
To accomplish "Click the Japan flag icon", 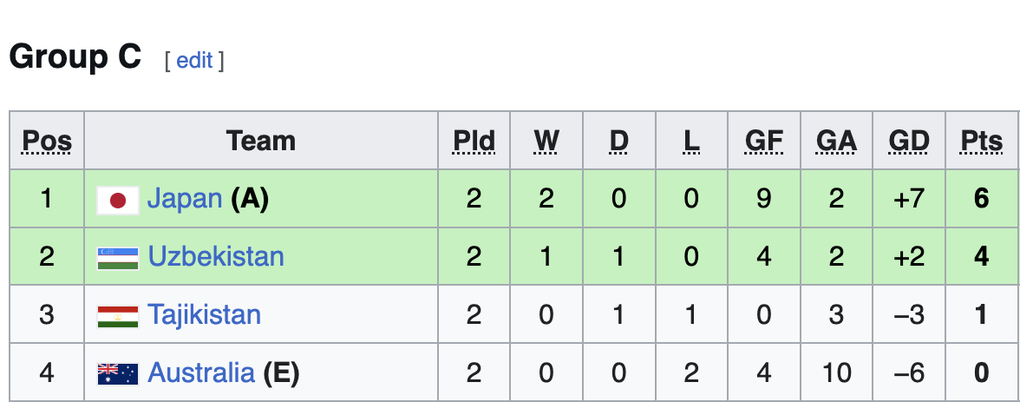I will click(x=117, y=200).
